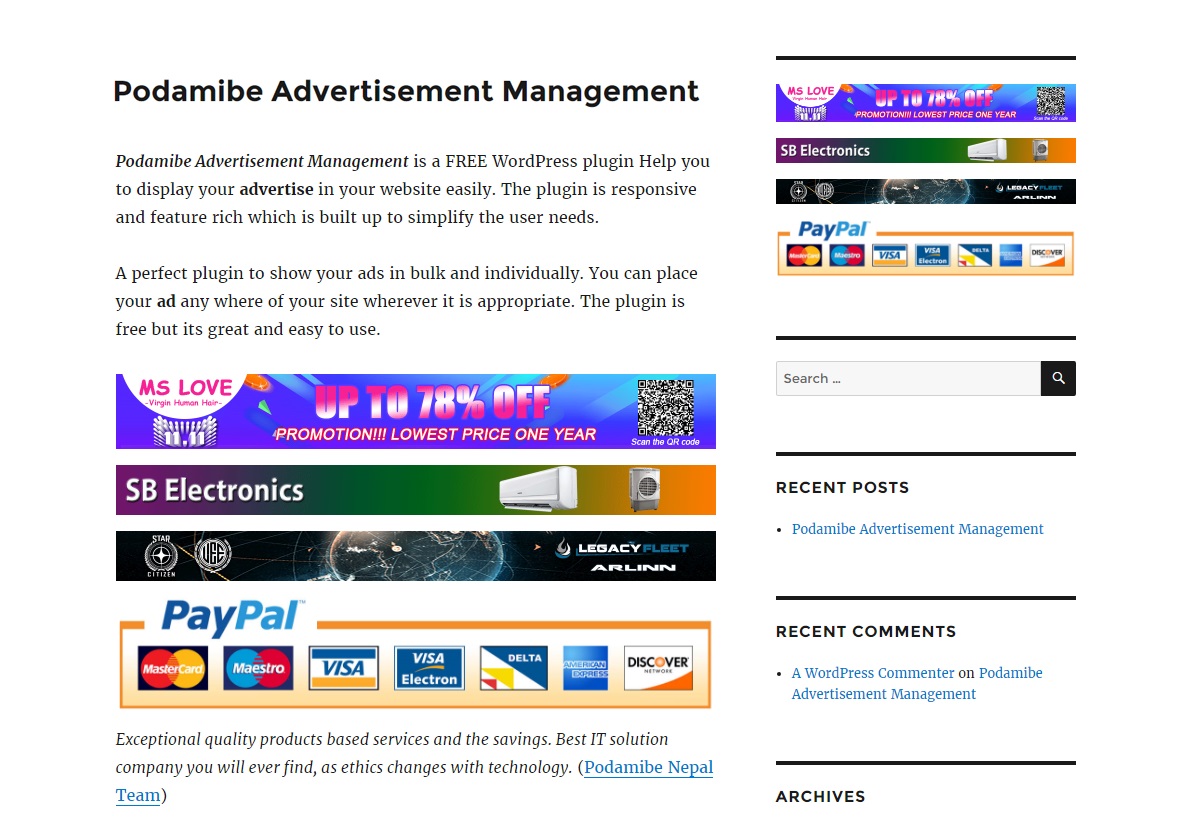Click the page title Podamibe Advertisement Management
Screen dimensions: 1185x821
pyautogui.click(x=406, y=91)
